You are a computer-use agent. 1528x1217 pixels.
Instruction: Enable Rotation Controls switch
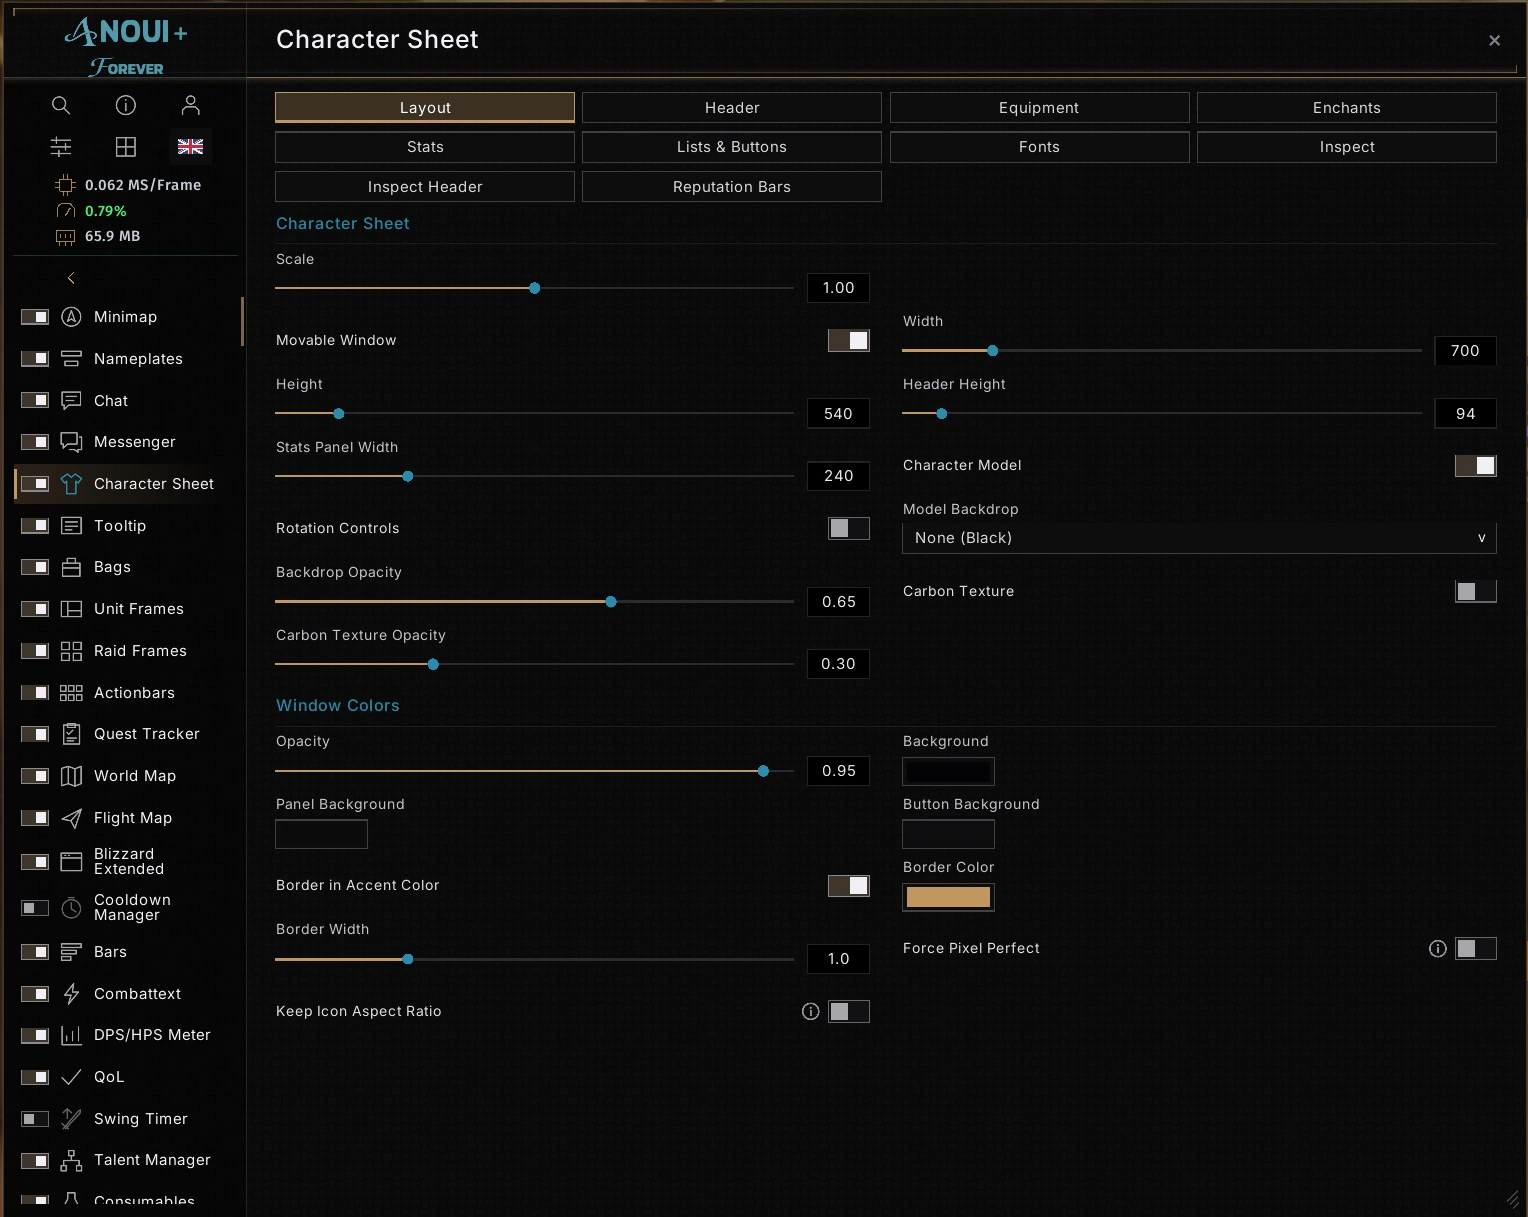click(849, 528)
